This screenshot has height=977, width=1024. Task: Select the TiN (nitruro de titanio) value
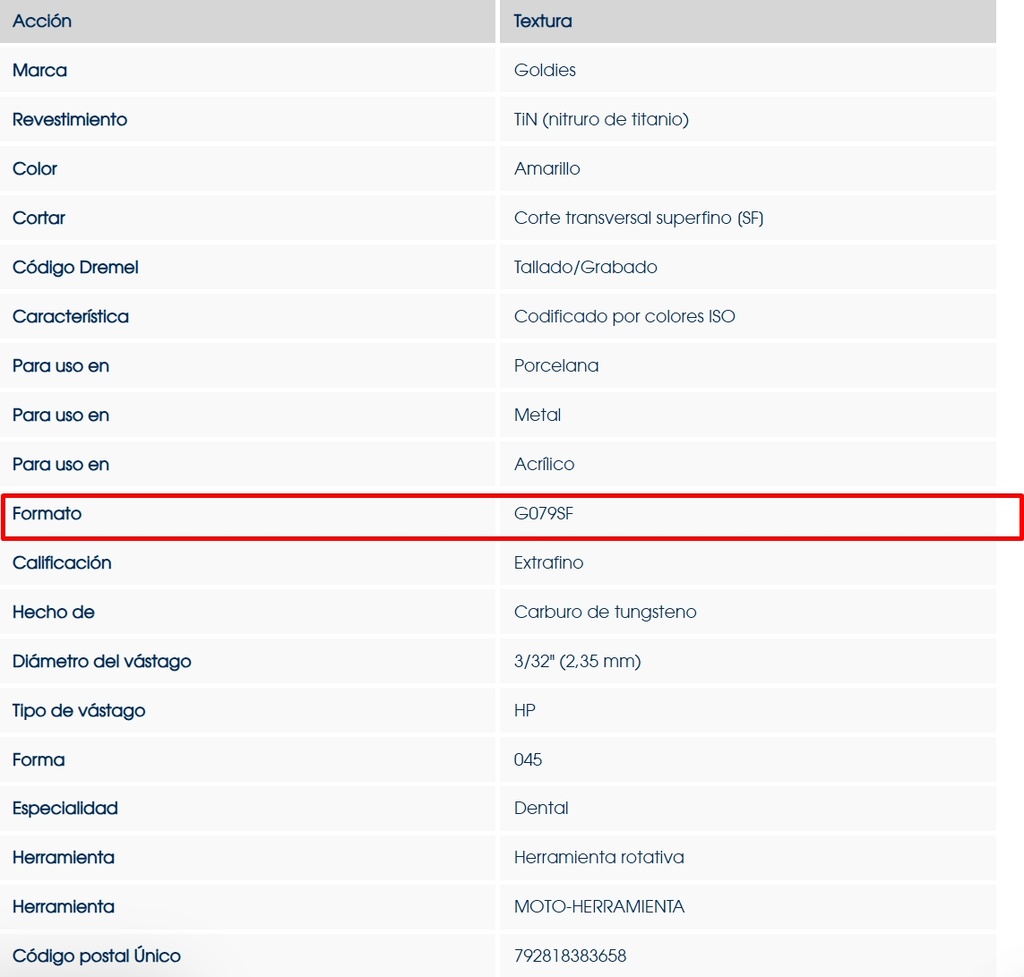tap(601, 119)
